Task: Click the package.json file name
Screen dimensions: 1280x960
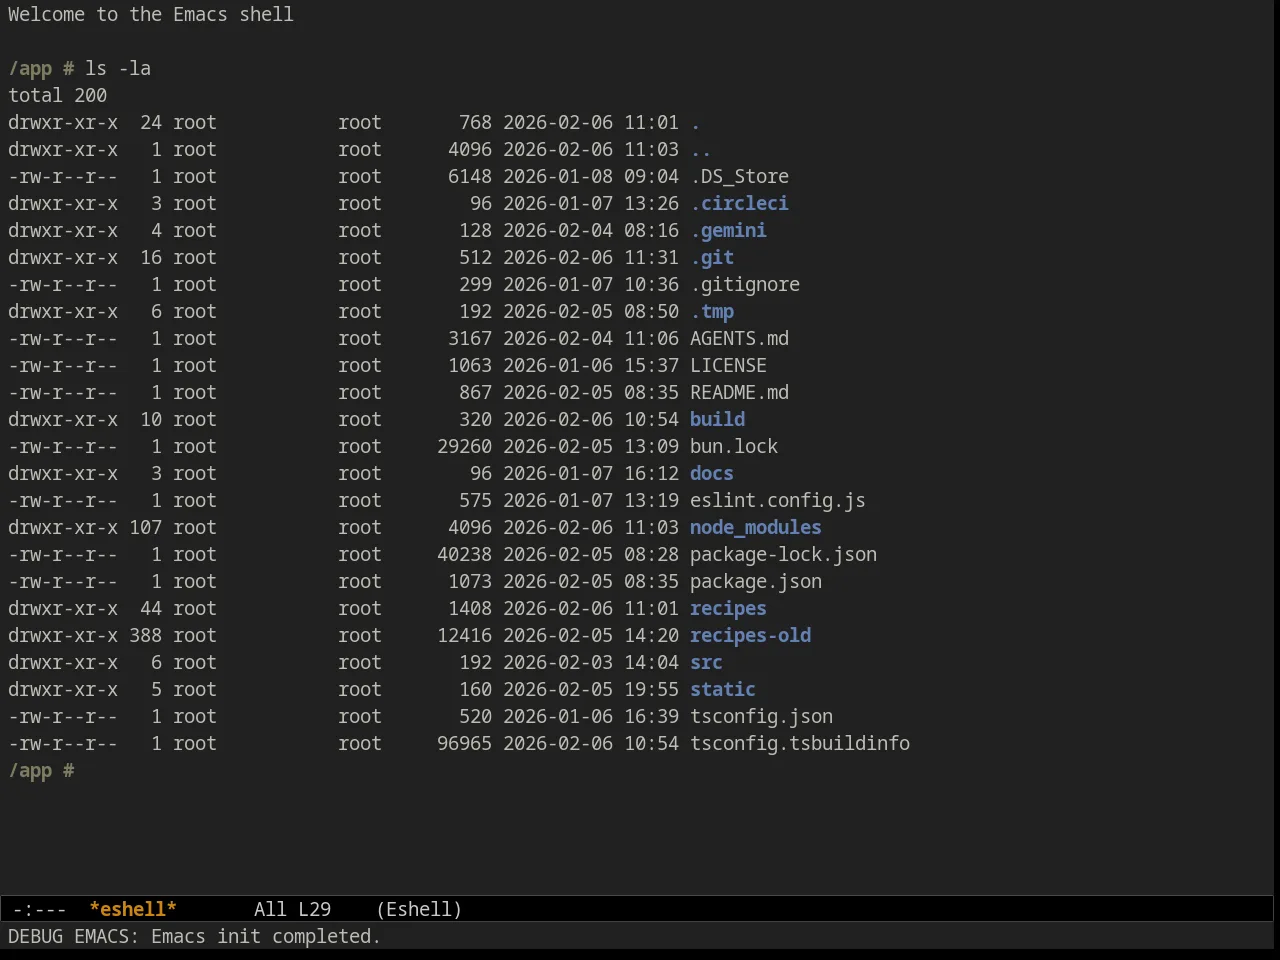Action: [756, 581]
